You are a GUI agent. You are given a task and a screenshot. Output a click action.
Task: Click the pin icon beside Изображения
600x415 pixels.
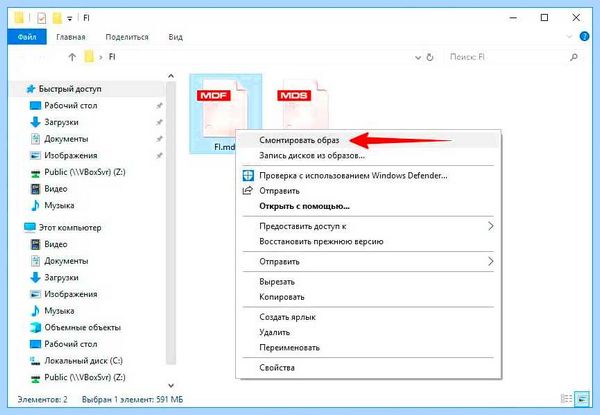159,155
